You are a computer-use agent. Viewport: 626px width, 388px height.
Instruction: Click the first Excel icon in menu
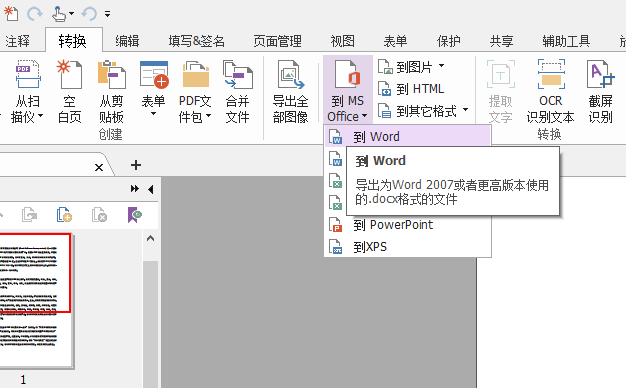336,180
